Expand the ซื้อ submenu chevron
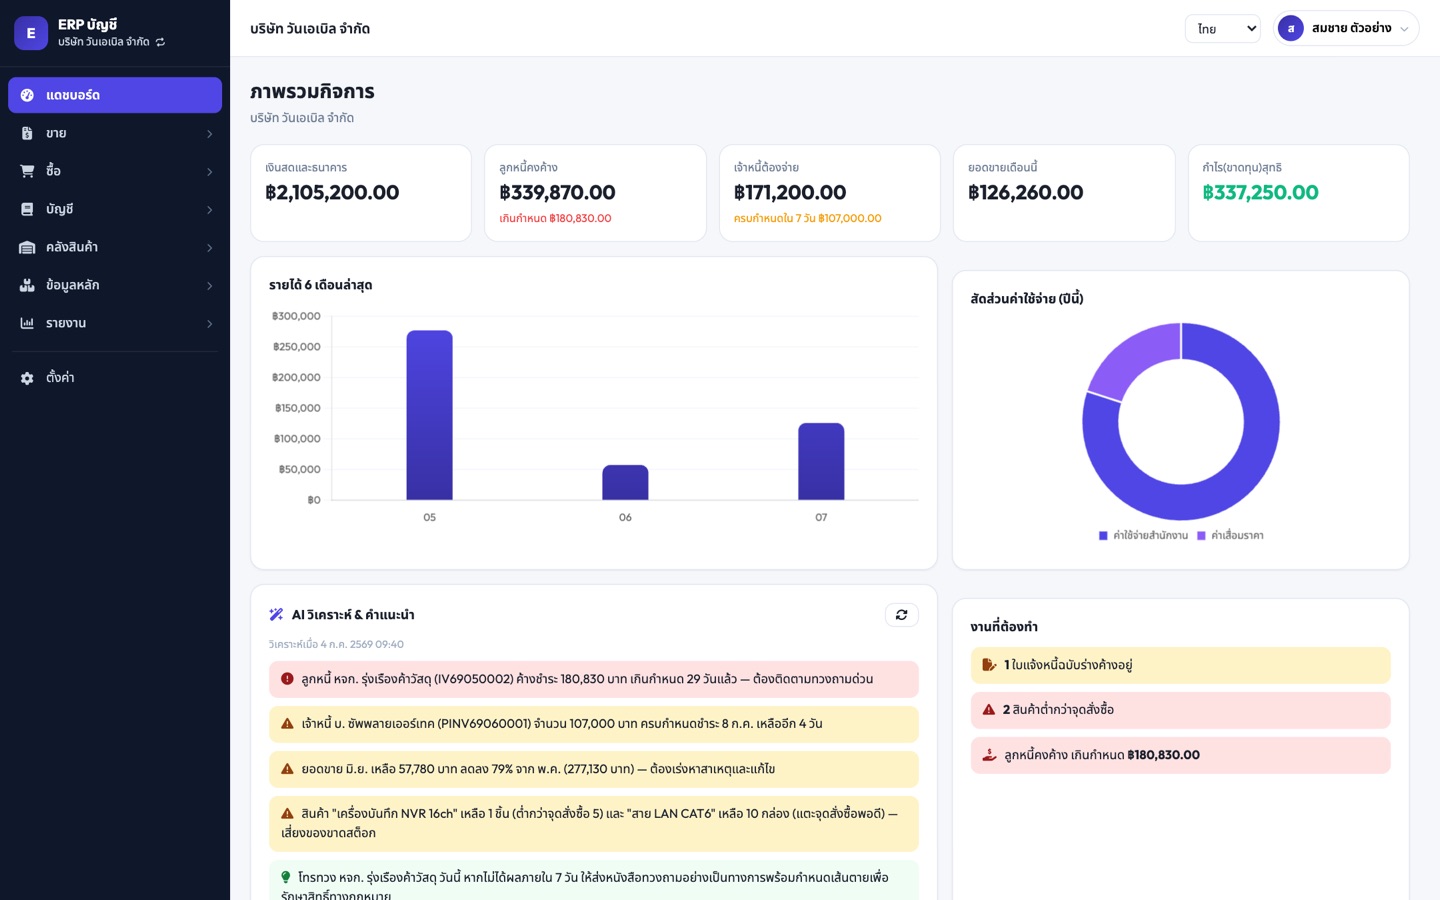This screenshot has height=900, width=1440. [209, 172]
